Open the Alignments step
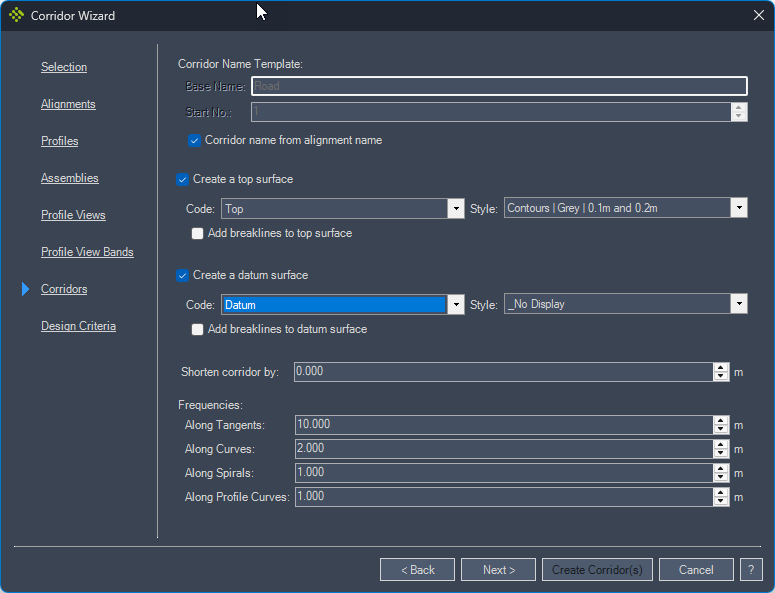 pyautogui.click(x=68, y=104)
